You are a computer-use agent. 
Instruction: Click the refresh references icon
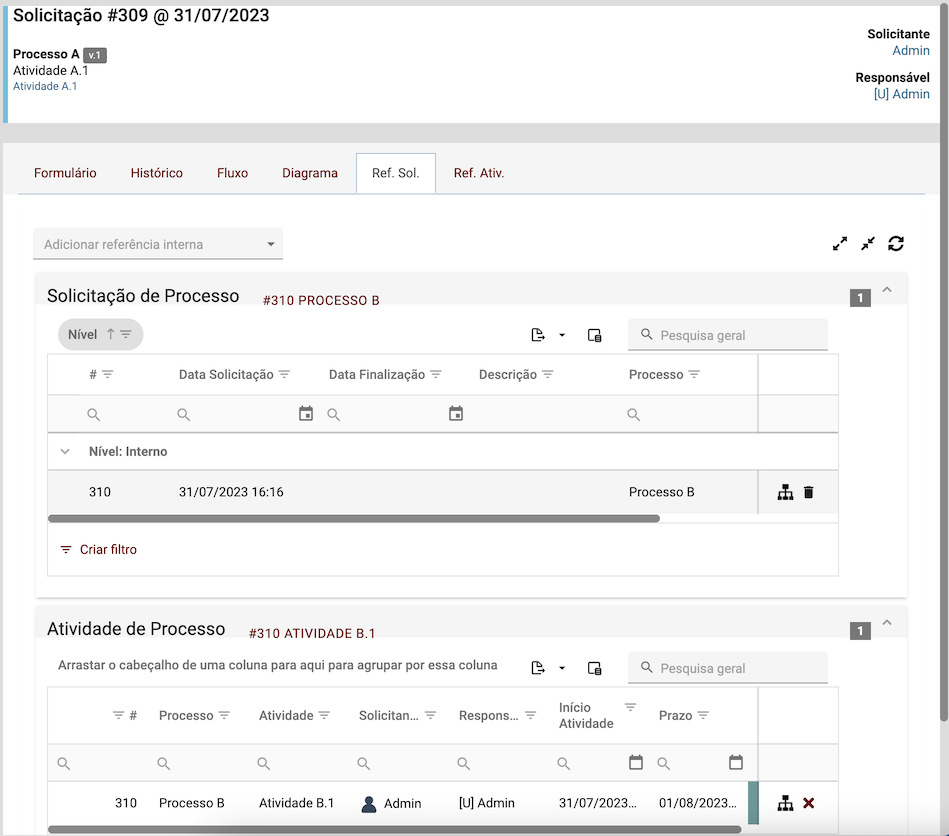click(x=896, y=244)
